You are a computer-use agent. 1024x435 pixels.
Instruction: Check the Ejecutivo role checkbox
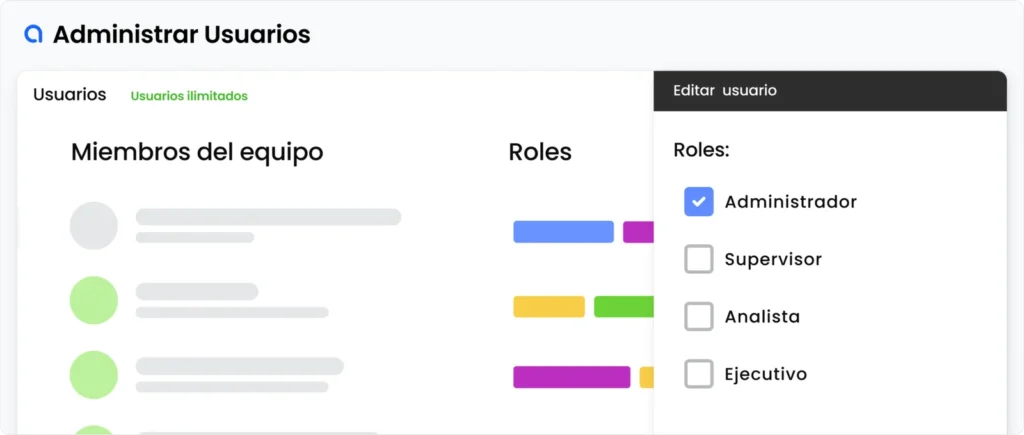698,374
